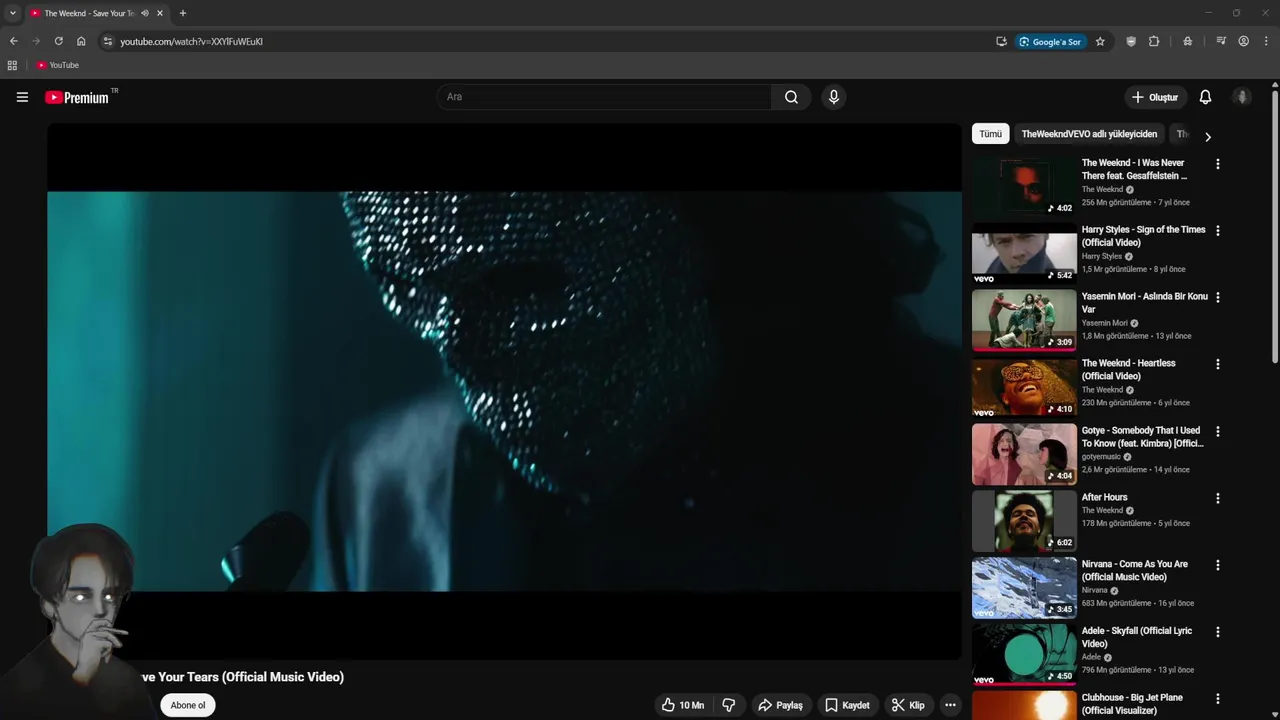Subscribe with the Abone ol button

[187, 705]
